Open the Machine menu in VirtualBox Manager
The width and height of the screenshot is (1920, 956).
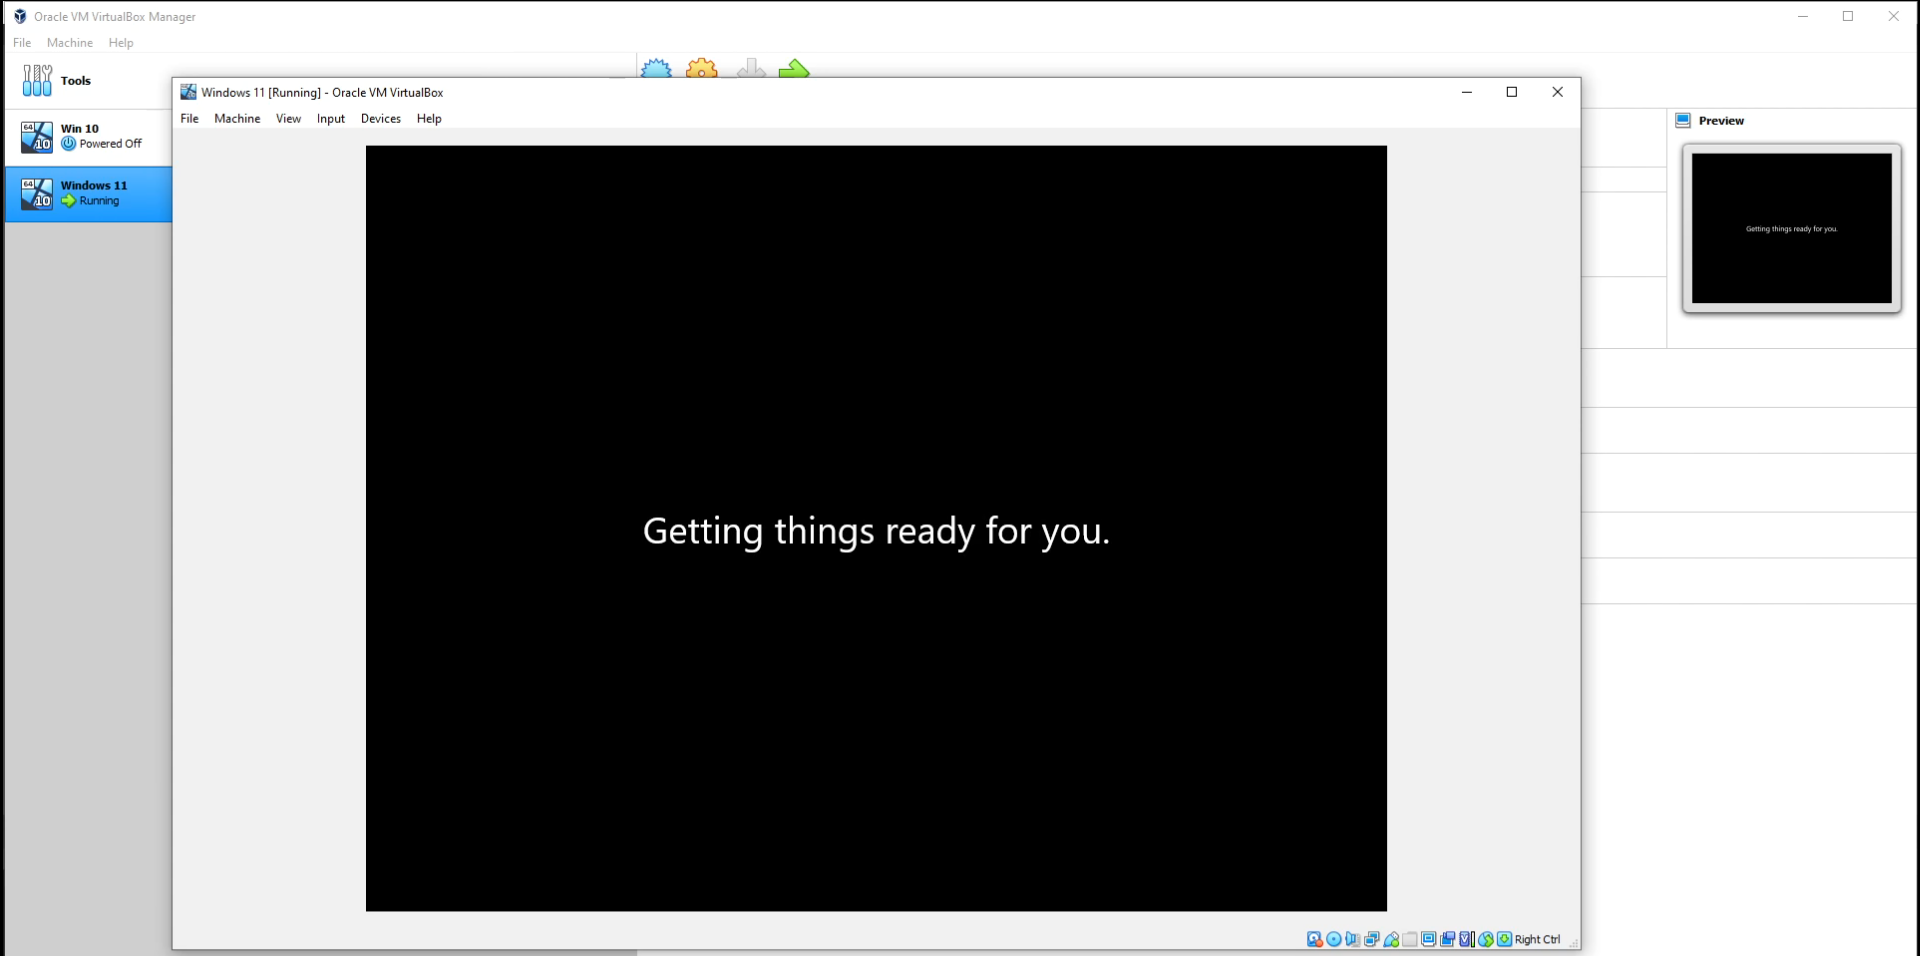[70, 43]
